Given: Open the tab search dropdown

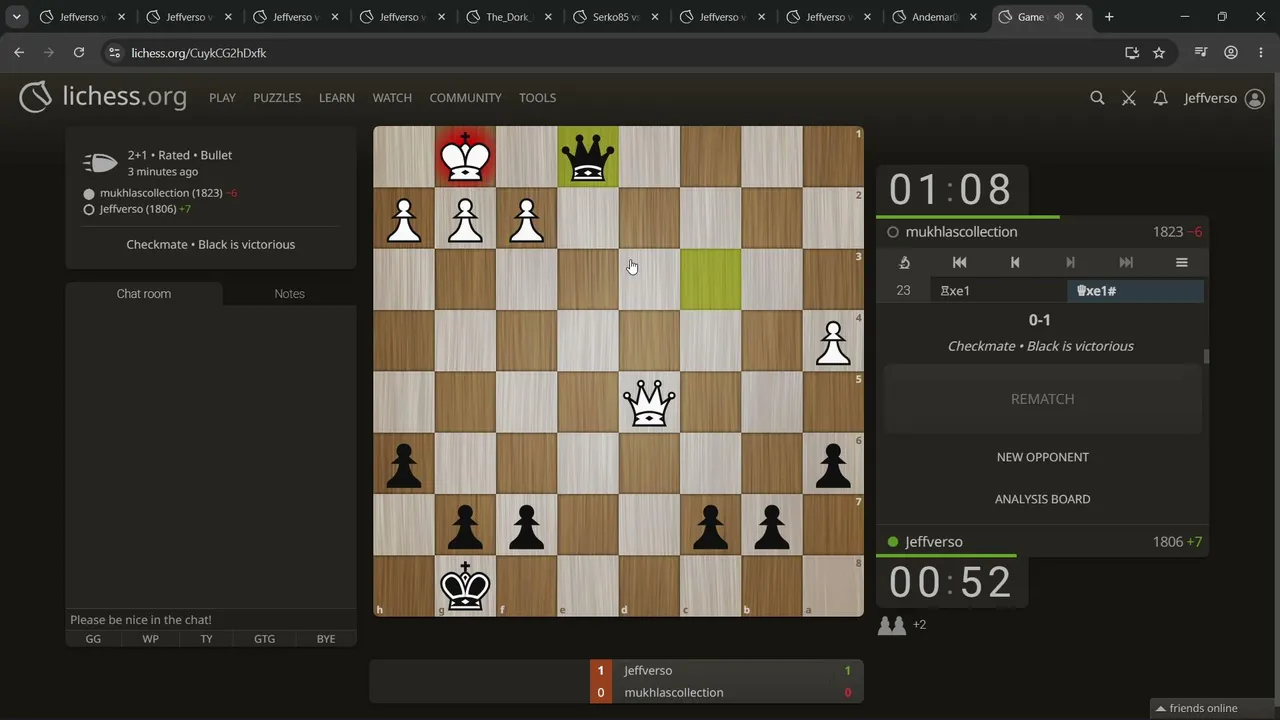Looking at the screenshot, I should [17, 17].
